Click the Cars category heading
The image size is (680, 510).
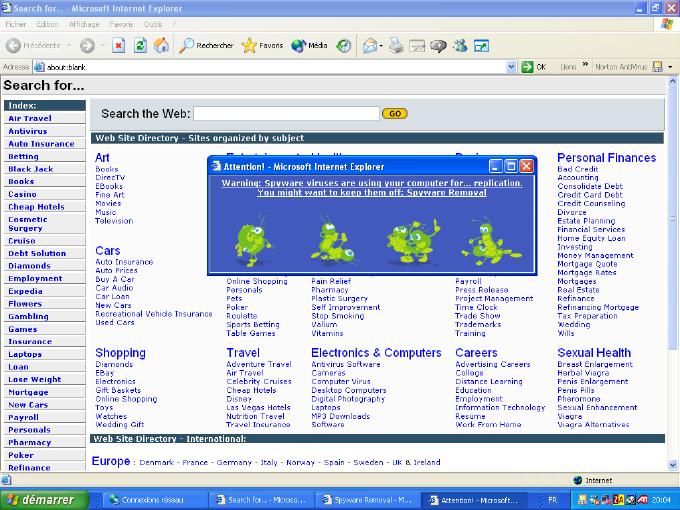click(108, 251)
